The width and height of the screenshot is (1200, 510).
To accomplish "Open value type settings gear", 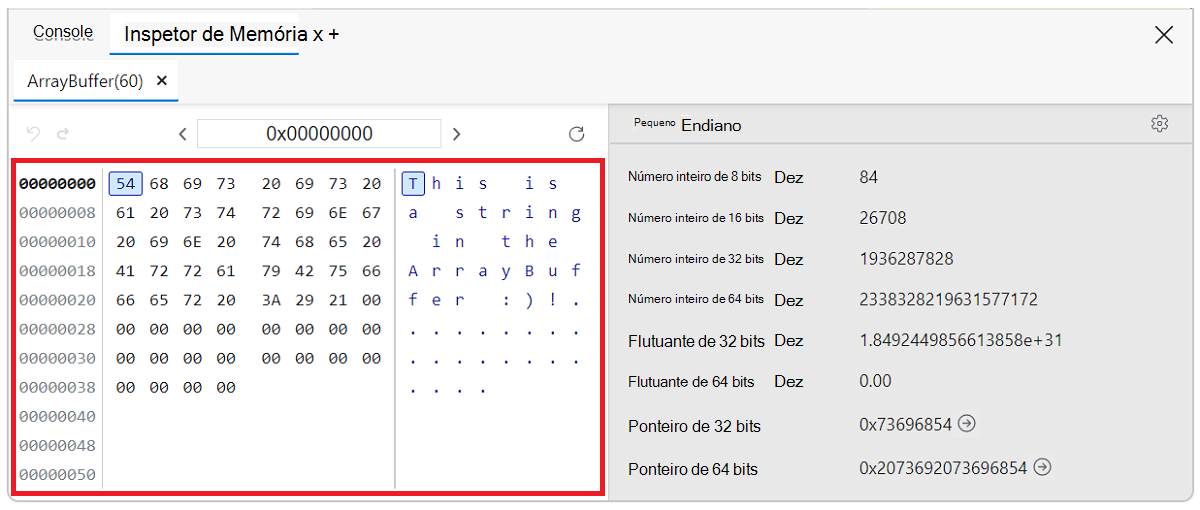I will 1159,124.
